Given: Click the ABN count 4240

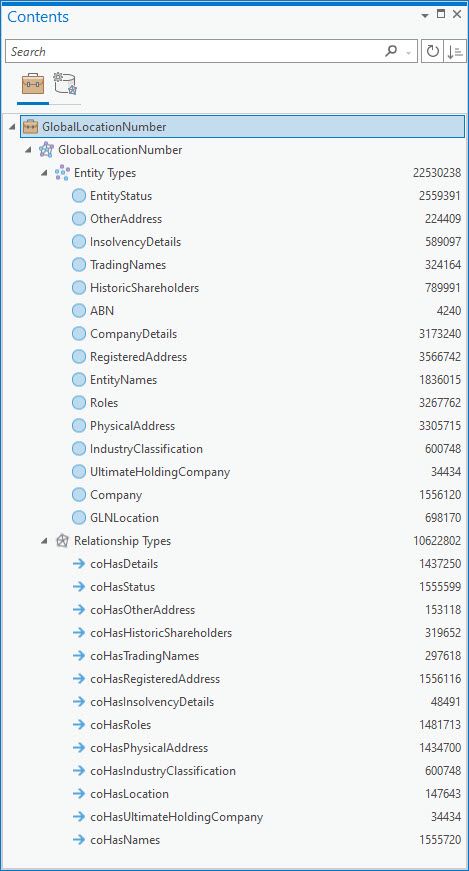Looking at the screenshot, I should pyautogui.click(x=449, y=311).
